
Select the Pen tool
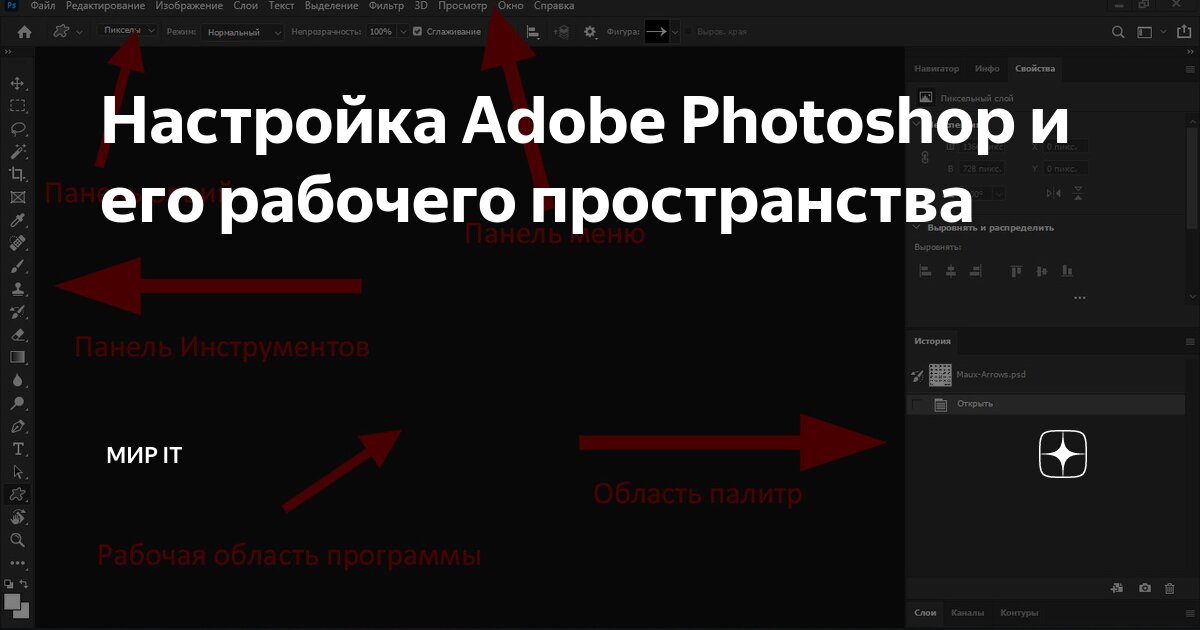17,426
